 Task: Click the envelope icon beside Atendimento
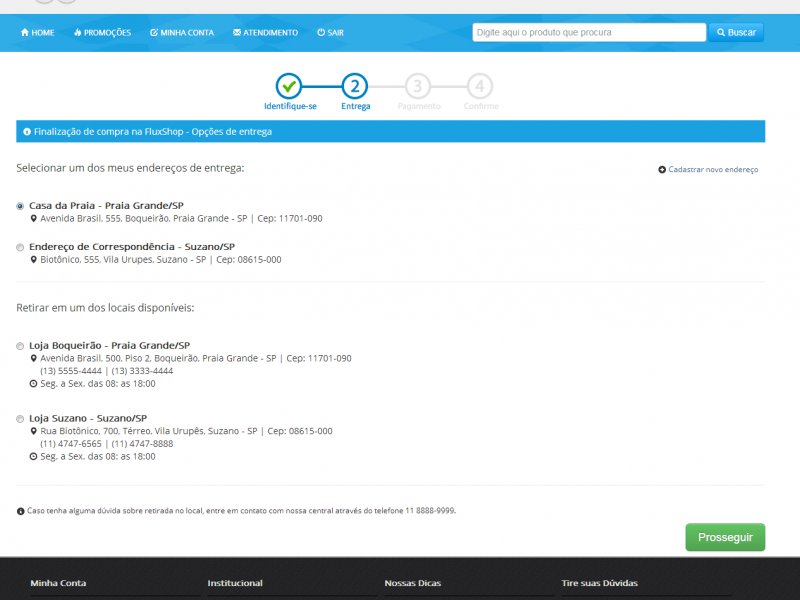(237, 32)
